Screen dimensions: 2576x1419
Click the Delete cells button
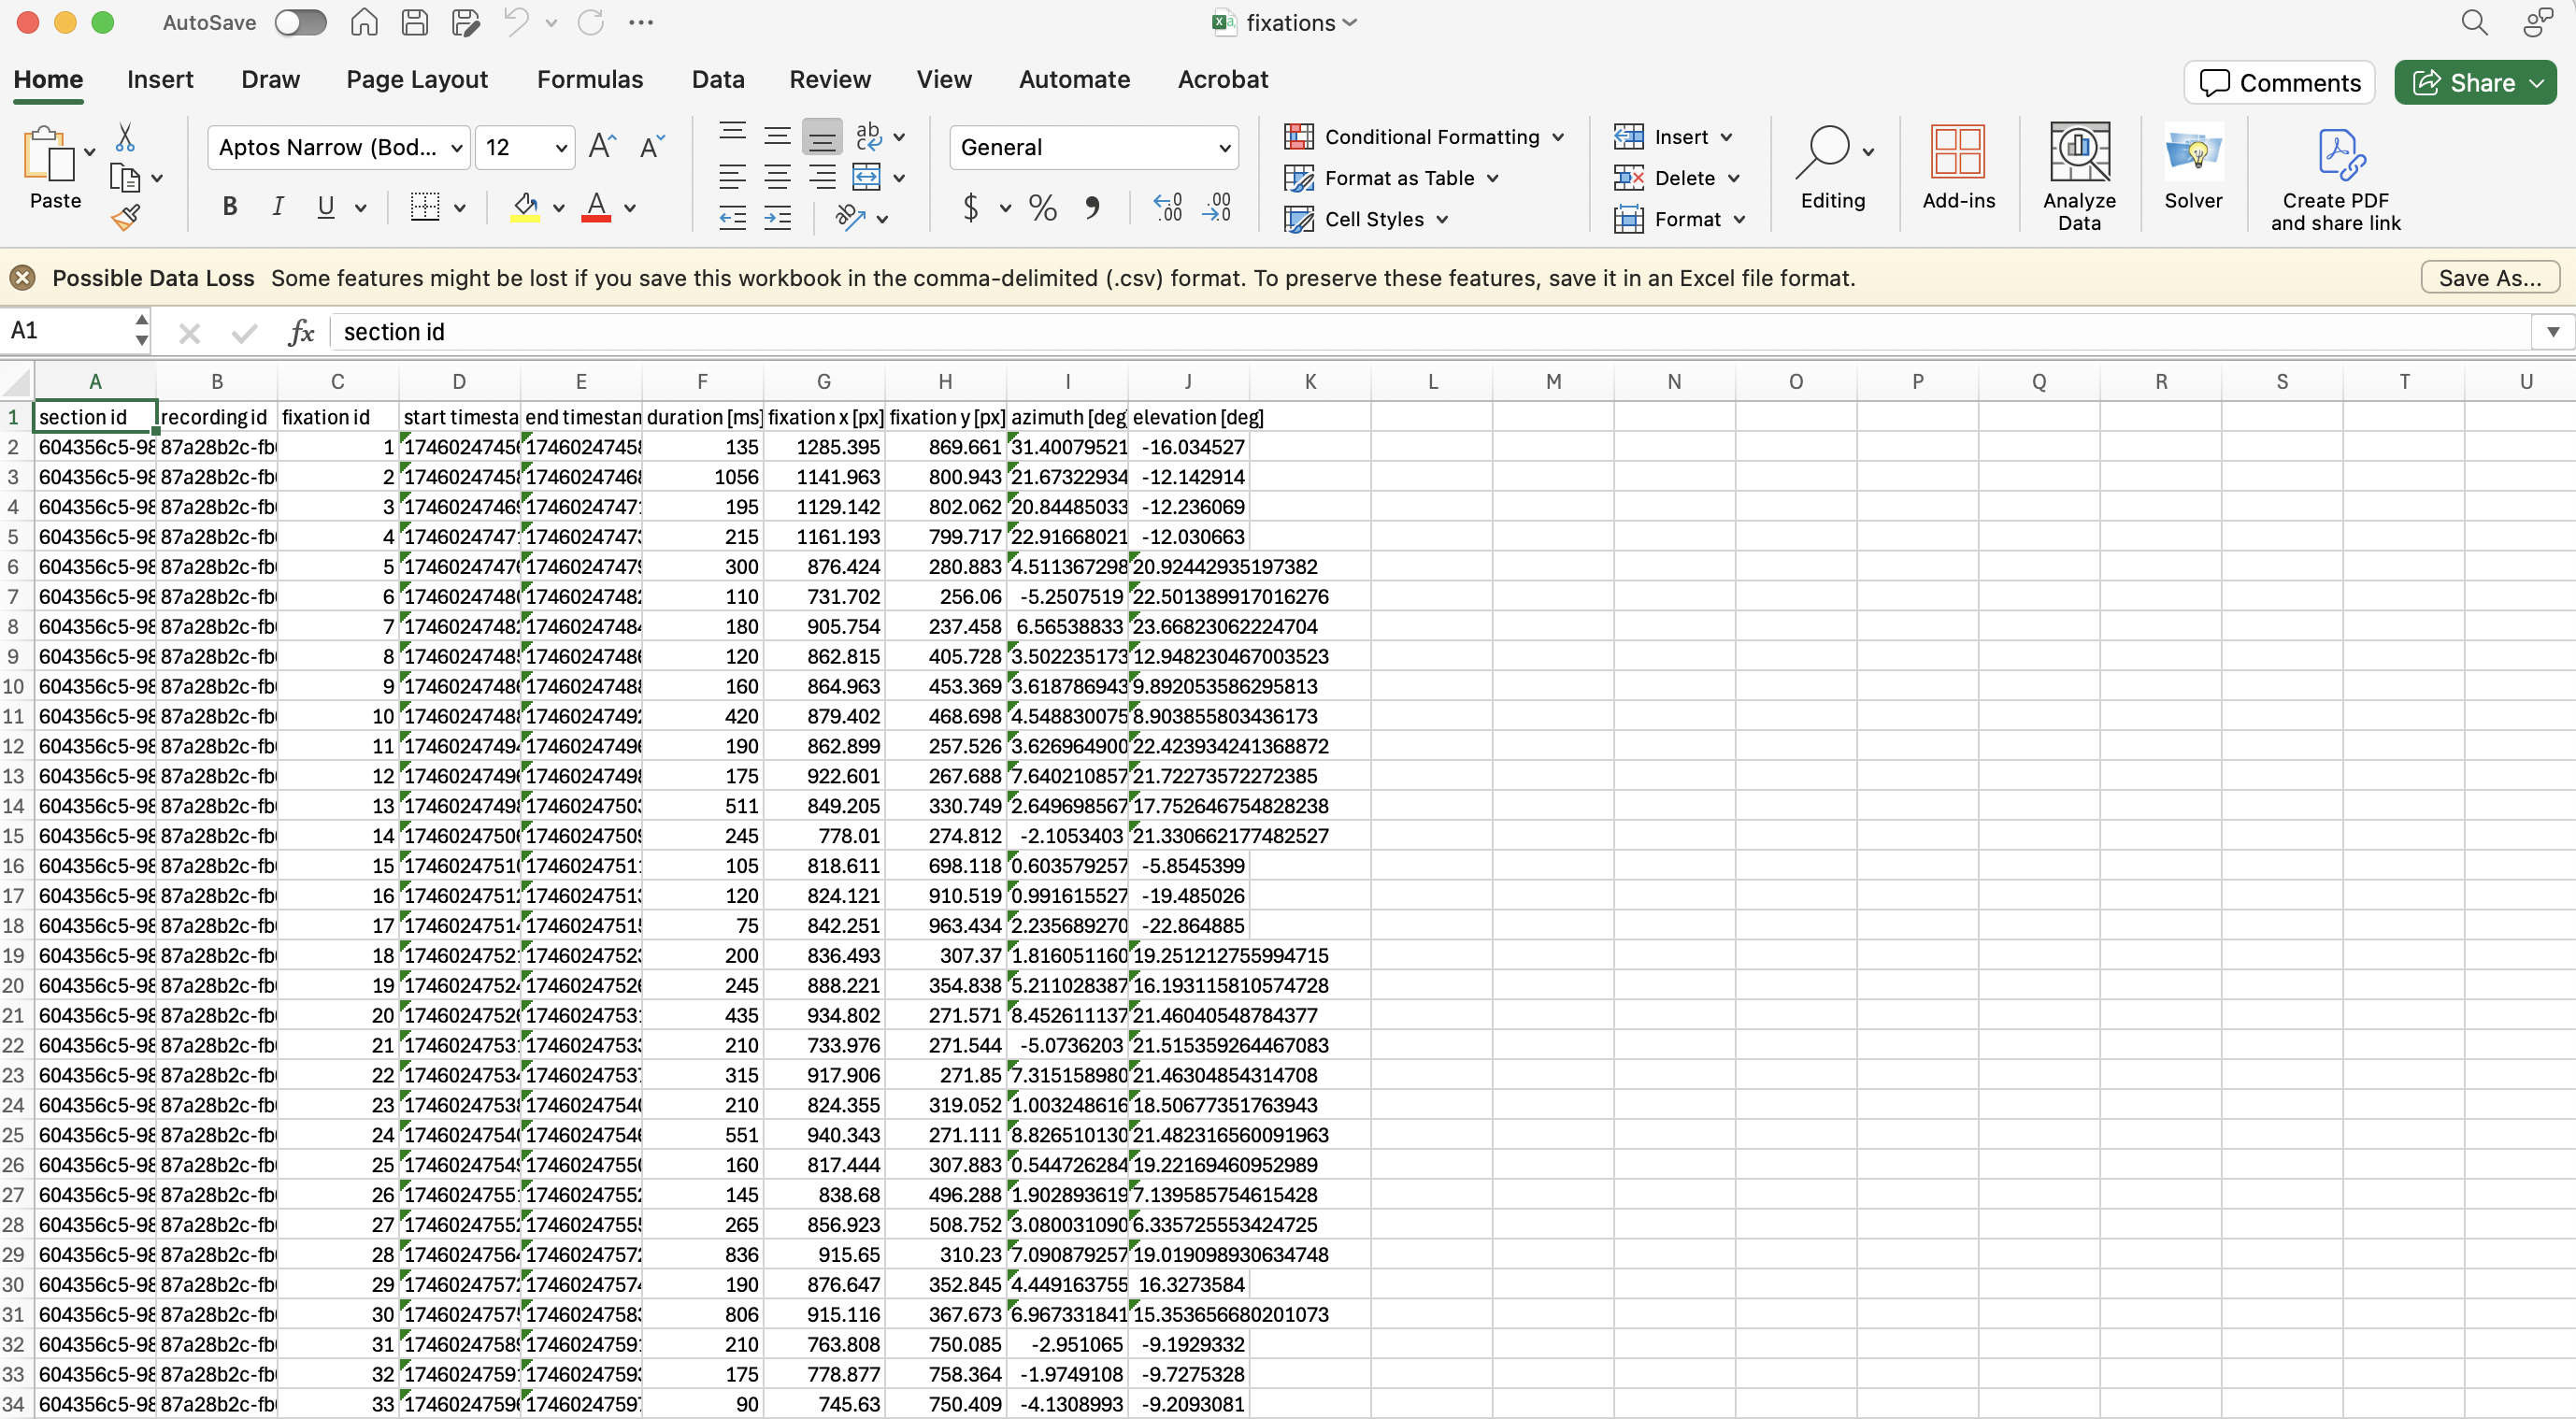tap(1665, 178)
